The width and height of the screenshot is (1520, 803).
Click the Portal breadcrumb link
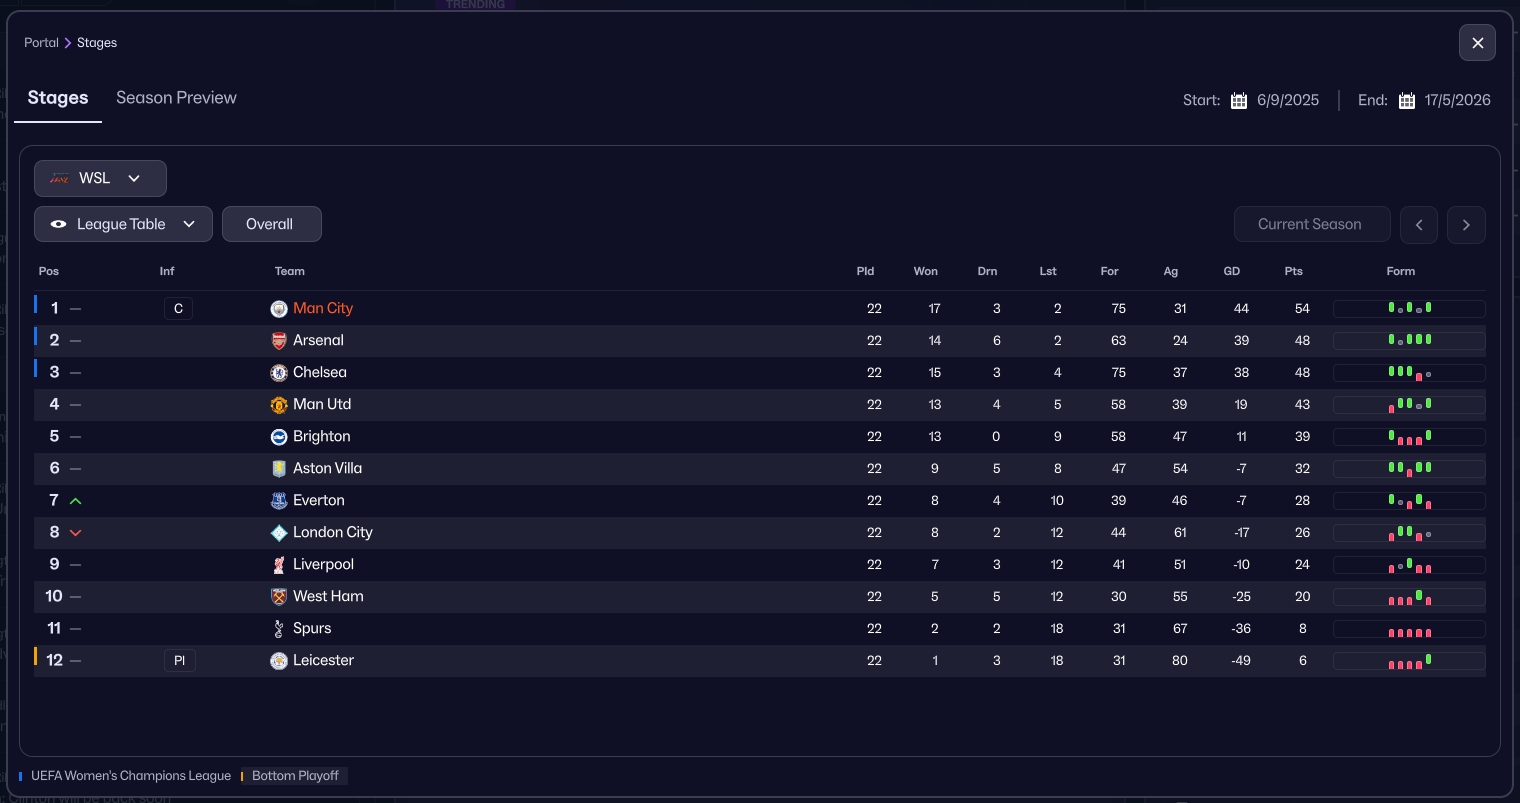(x=41, y=43)
